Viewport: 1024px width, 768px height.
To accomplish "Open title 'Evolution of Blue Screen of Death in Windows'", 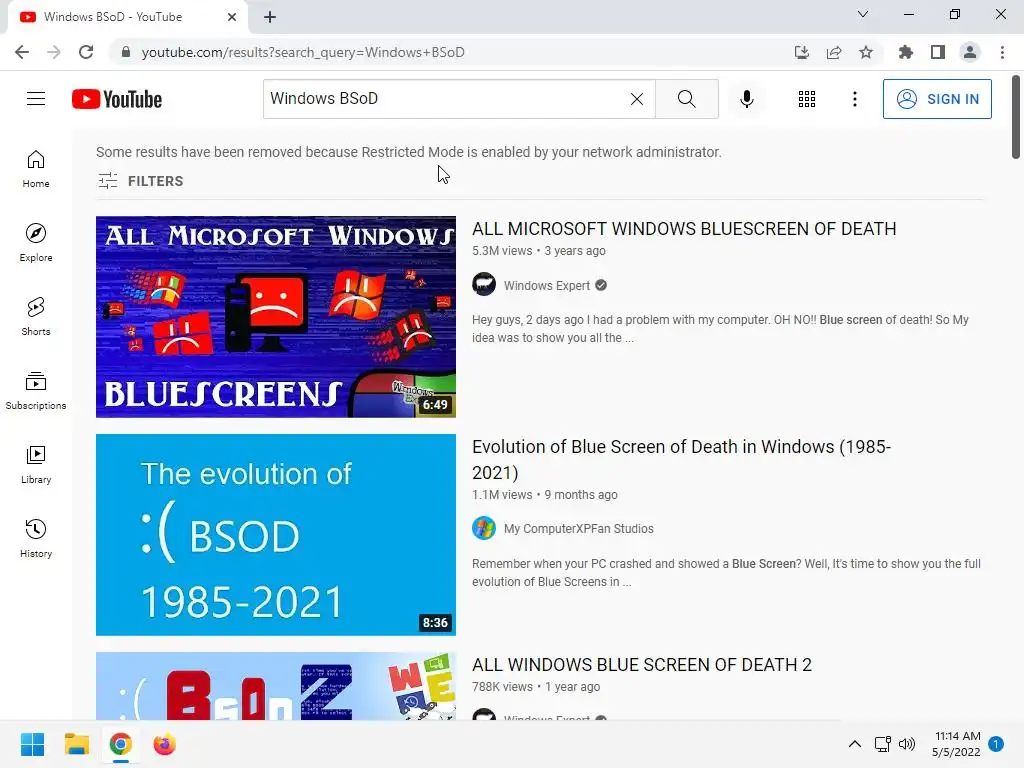I will click(x=681, y=459).
